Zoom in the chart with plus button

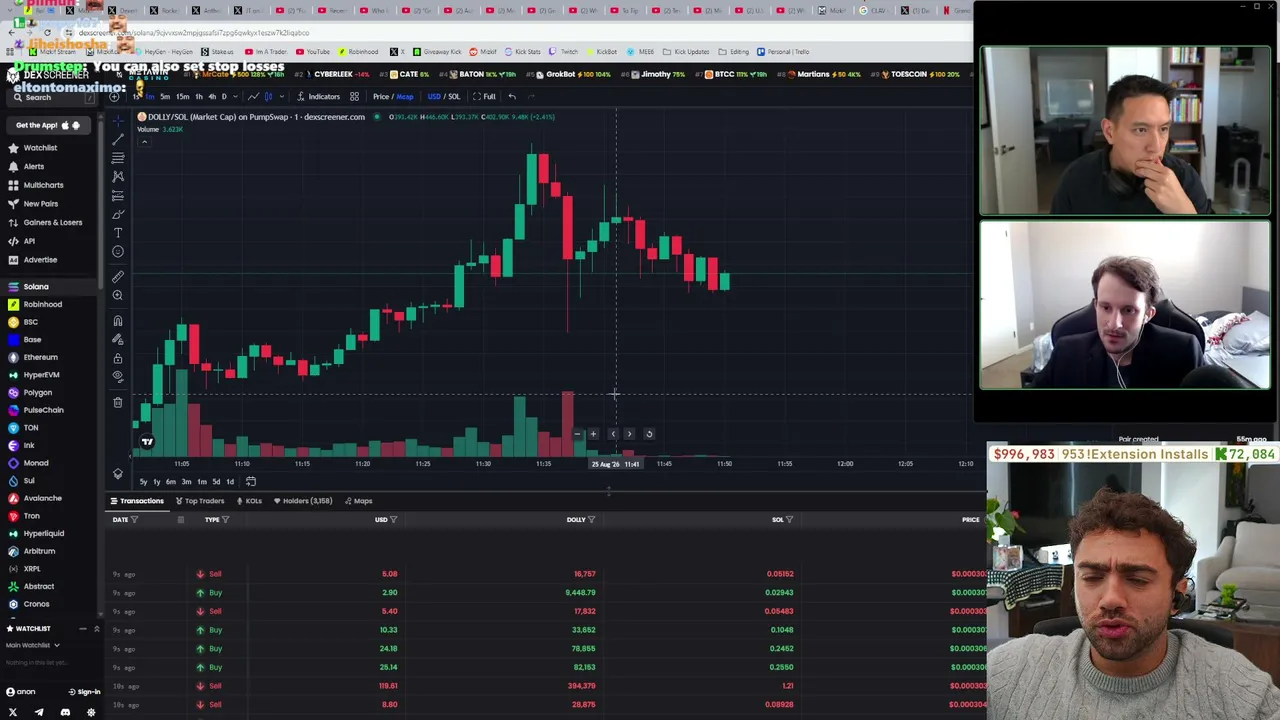pos(593,434)
